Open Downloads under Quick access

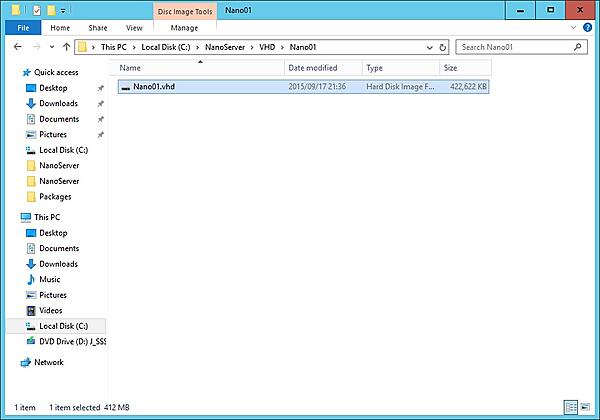[x=58, y=103]
